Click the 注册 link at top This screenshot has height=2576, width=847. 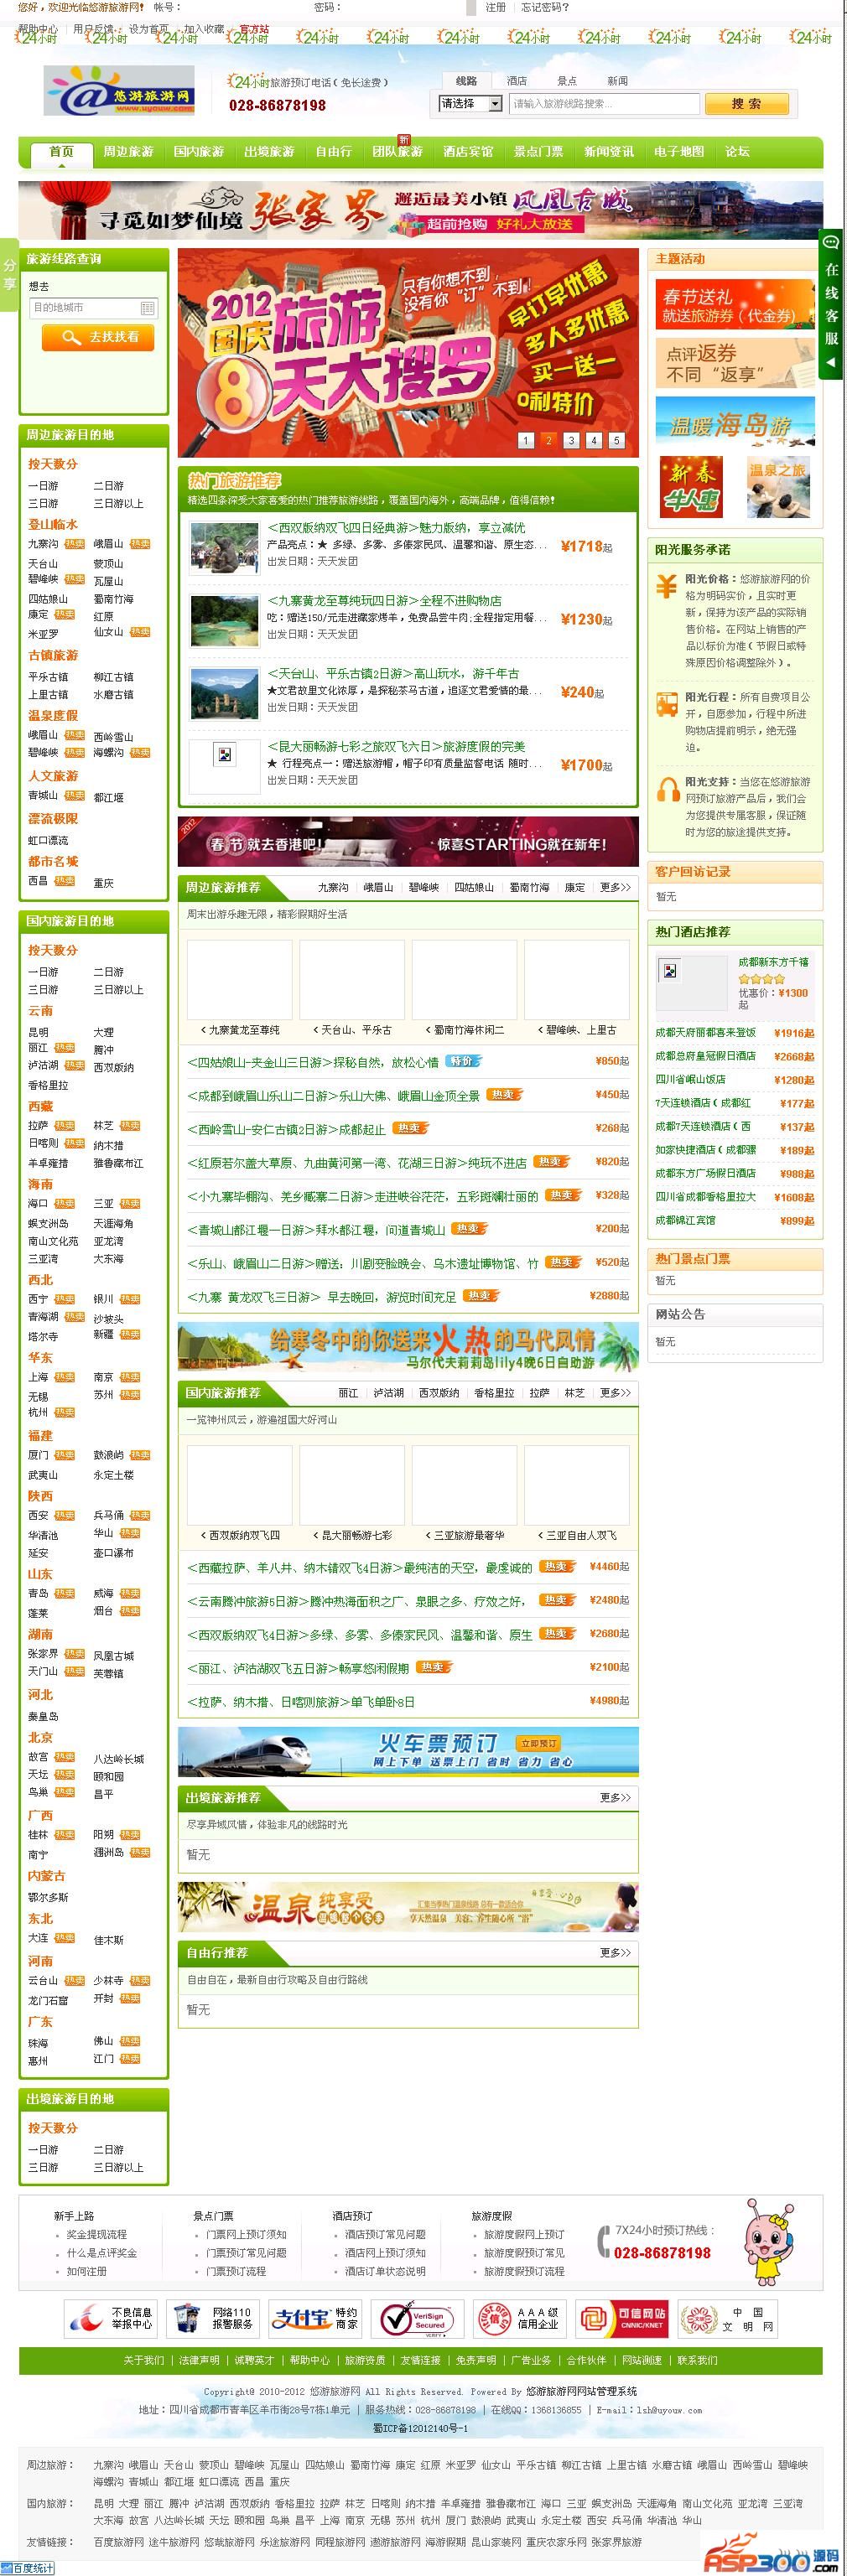coord(496,7)
